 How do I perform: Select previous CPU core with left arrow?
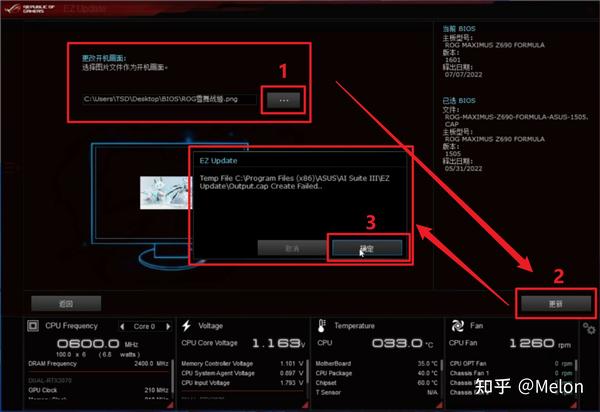pos(122,326)
